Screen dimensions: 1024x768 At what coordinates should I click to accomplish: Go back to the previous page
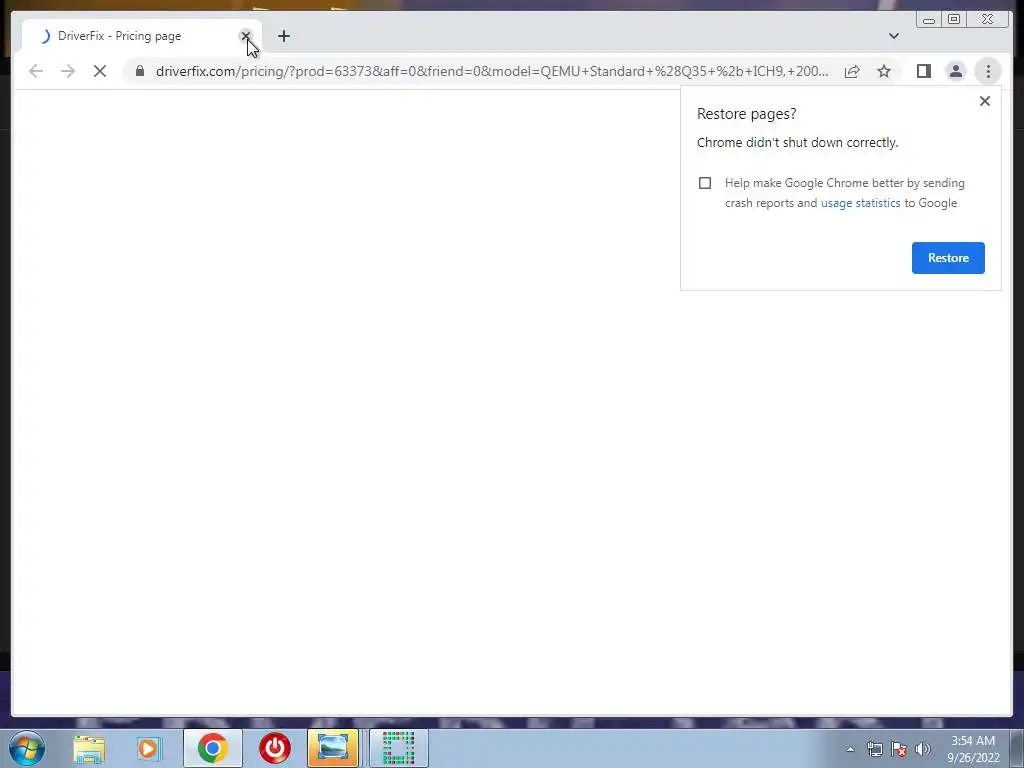(36, 71)
